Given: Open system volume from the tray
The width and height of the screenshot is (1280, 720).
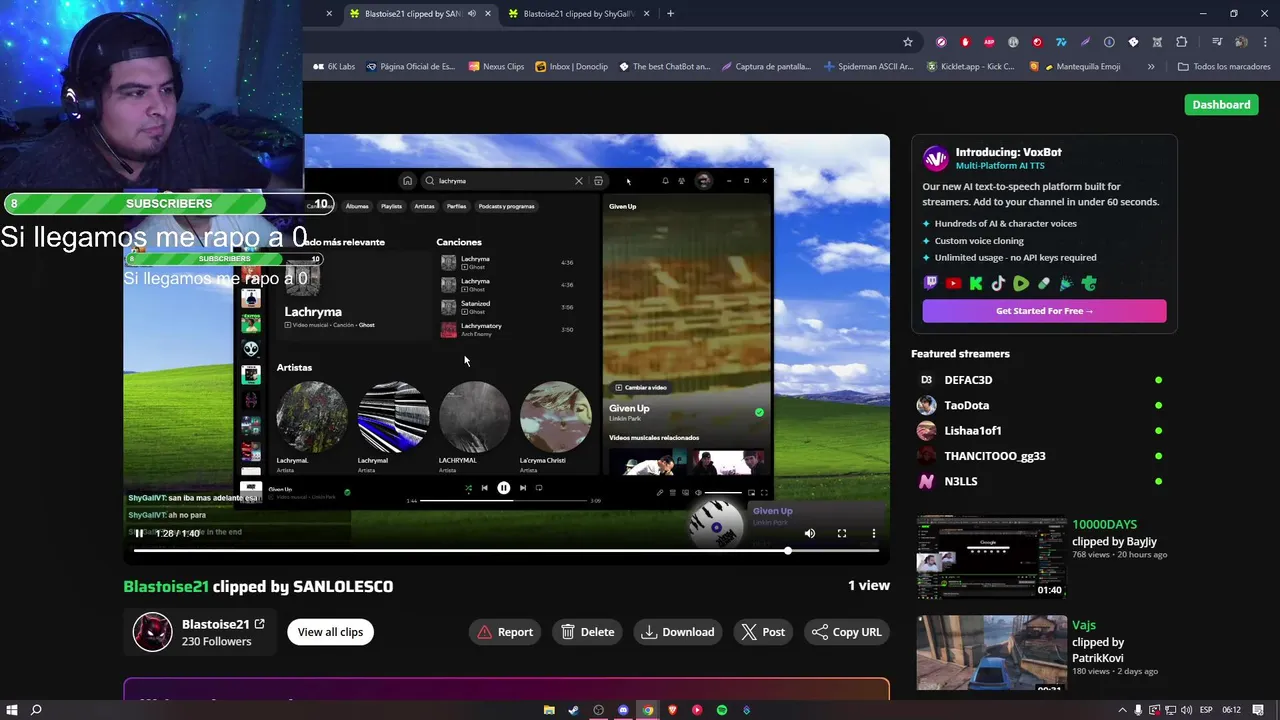Looking at the screenshot, I should [1186, 710].
